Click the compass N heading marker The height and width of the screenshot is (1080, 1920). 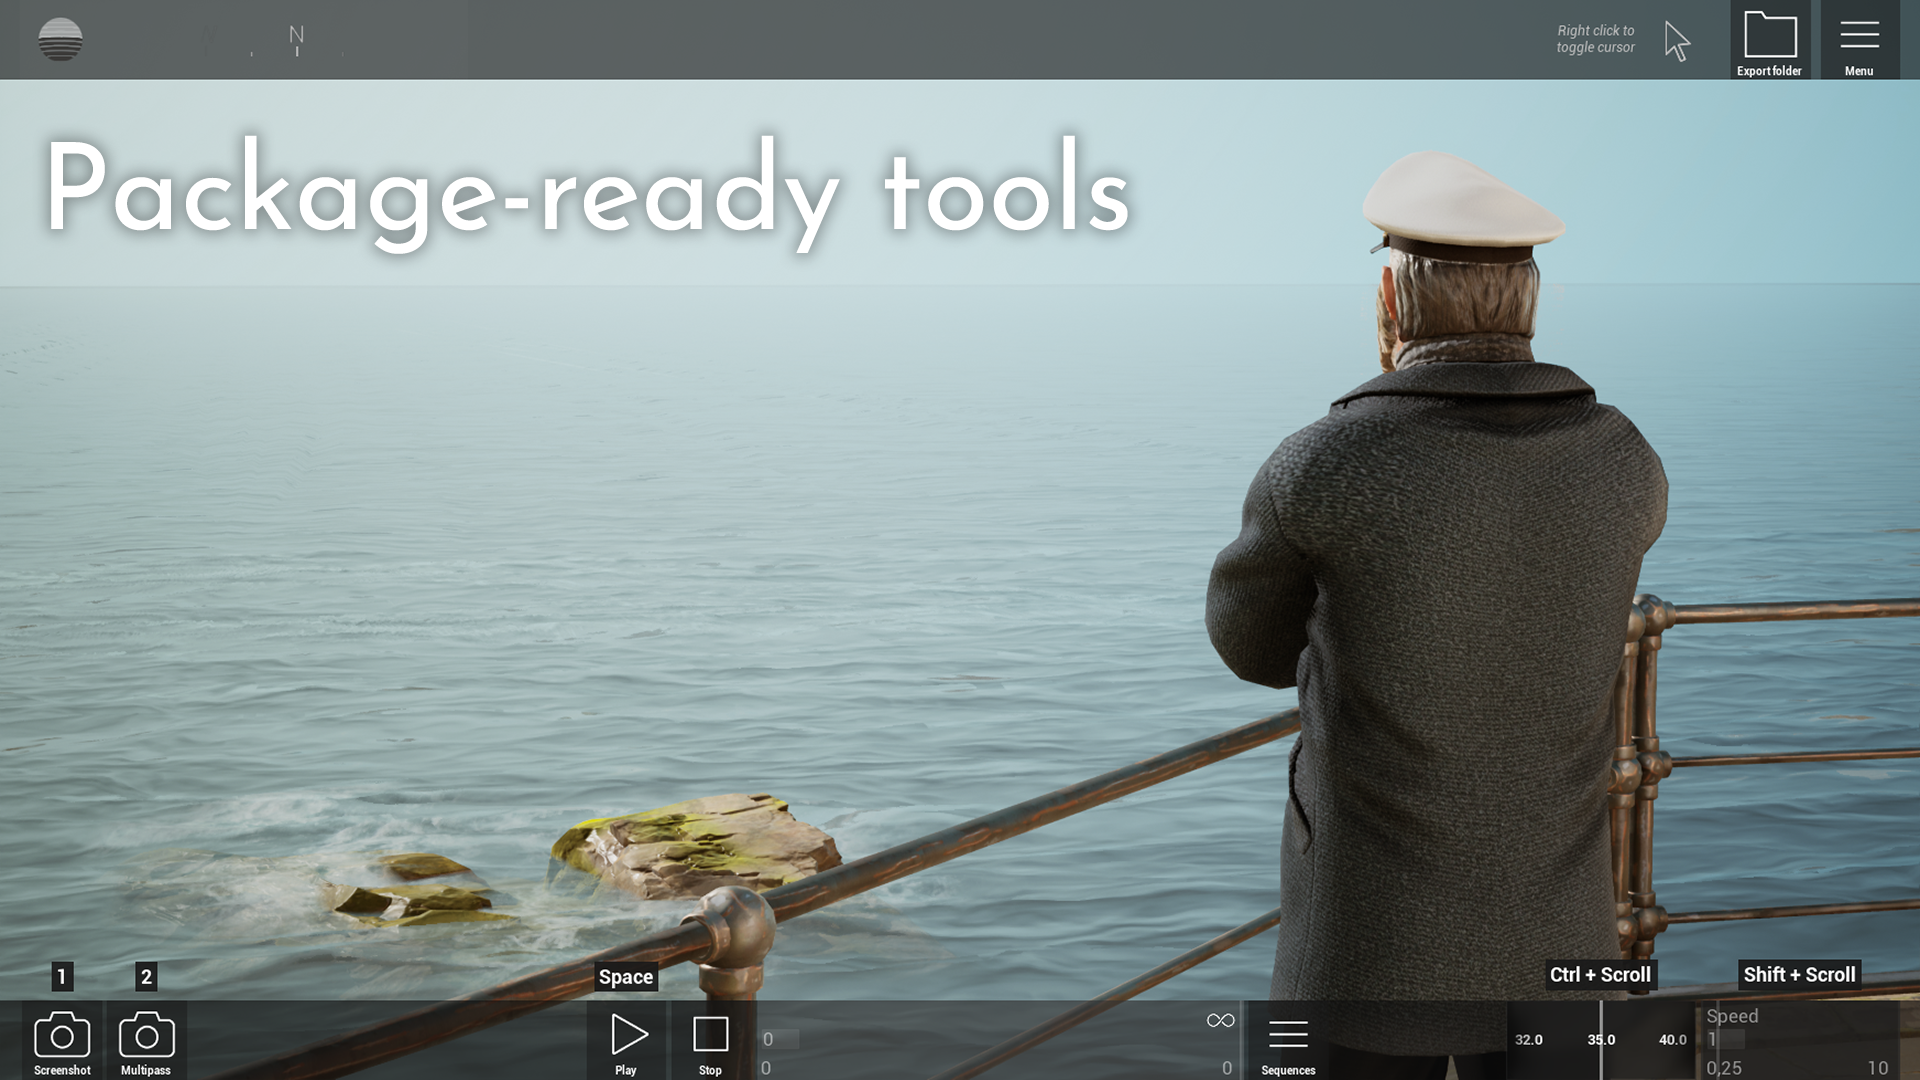(x=296, y=37)
